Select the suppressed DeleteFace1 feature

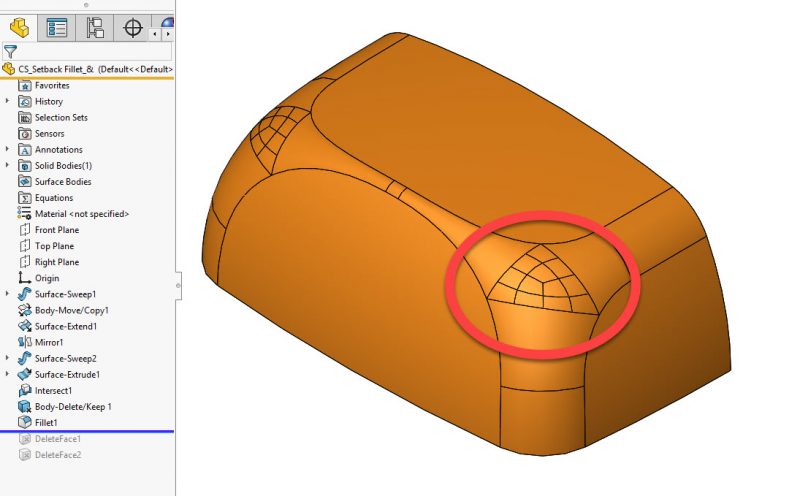click(x=57, y=439)
